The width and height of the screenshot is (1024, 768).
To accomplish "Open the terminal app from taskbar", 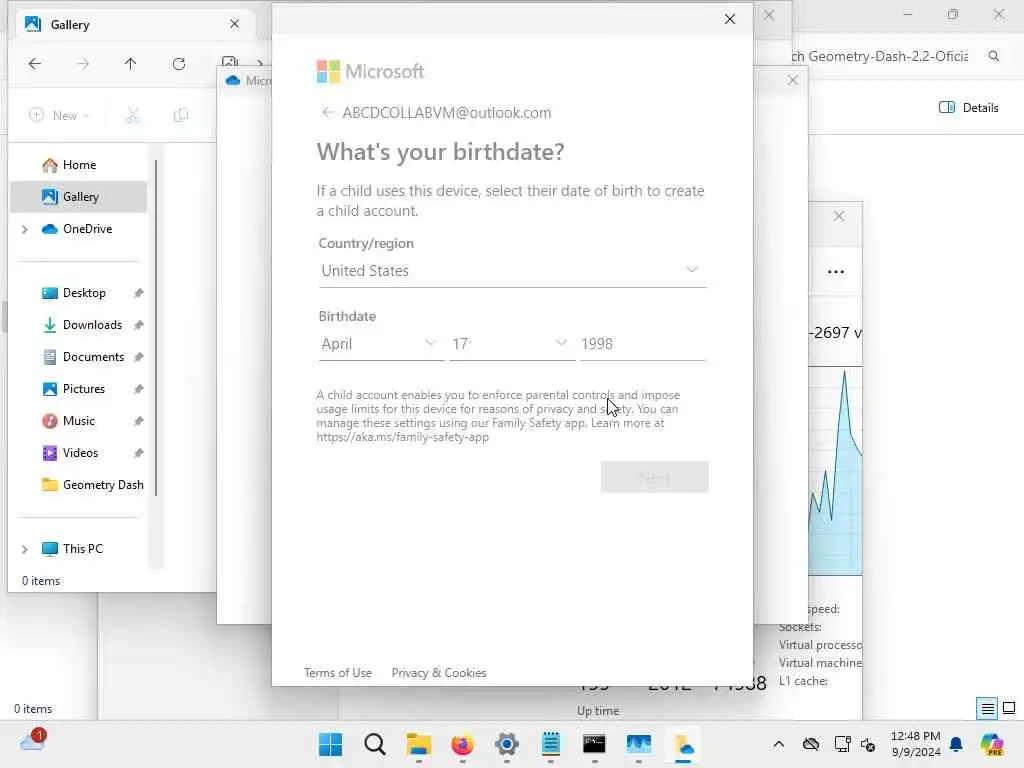I will point(594,744).
